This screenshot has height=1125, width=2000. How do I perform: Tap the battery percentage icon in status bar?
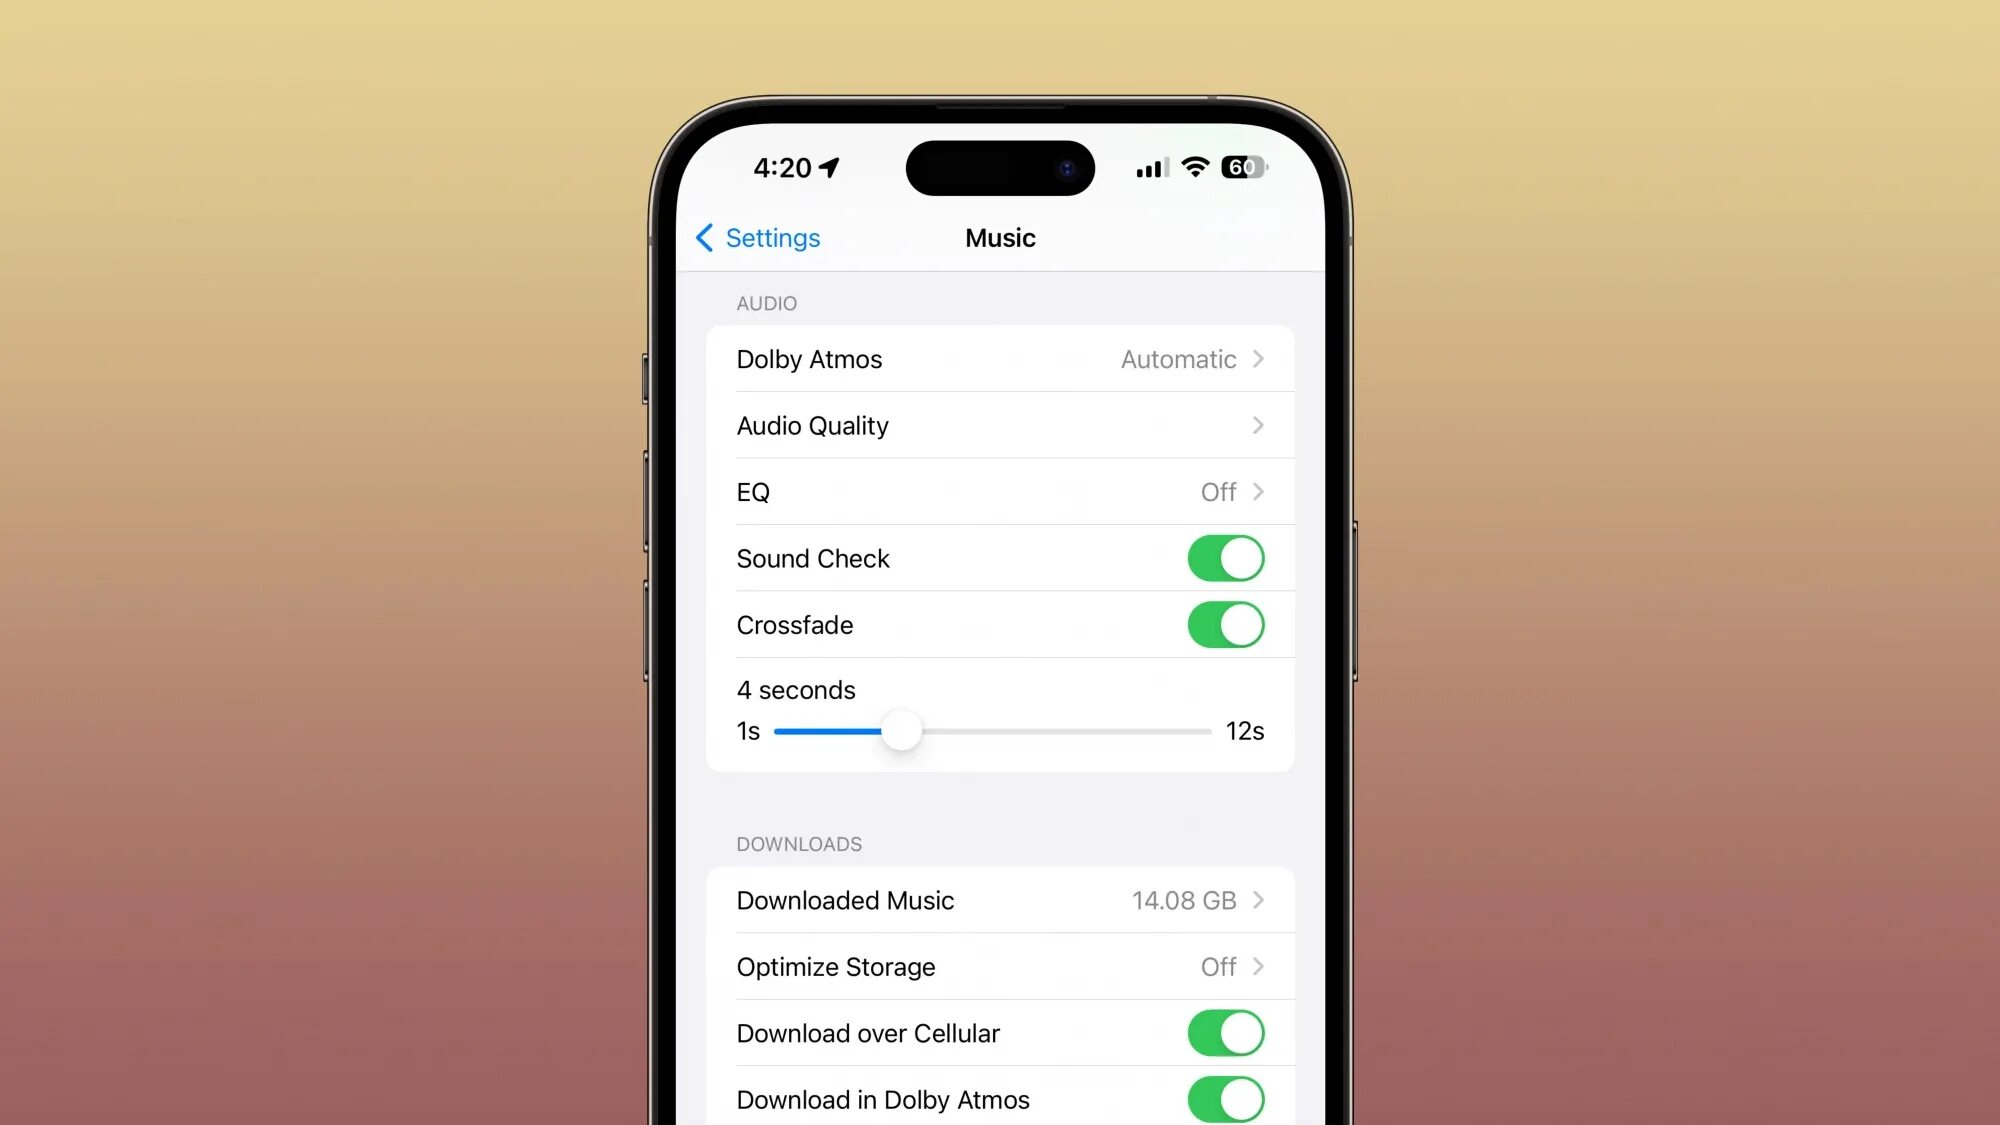coord(1240,168)
